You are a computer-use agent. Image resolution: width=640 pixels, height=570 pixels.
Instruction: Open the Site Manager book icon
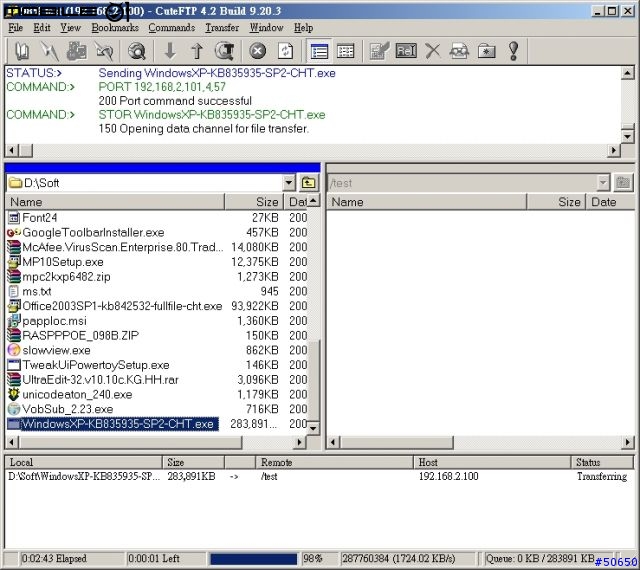pyautogui.click(x=22, y=51)
